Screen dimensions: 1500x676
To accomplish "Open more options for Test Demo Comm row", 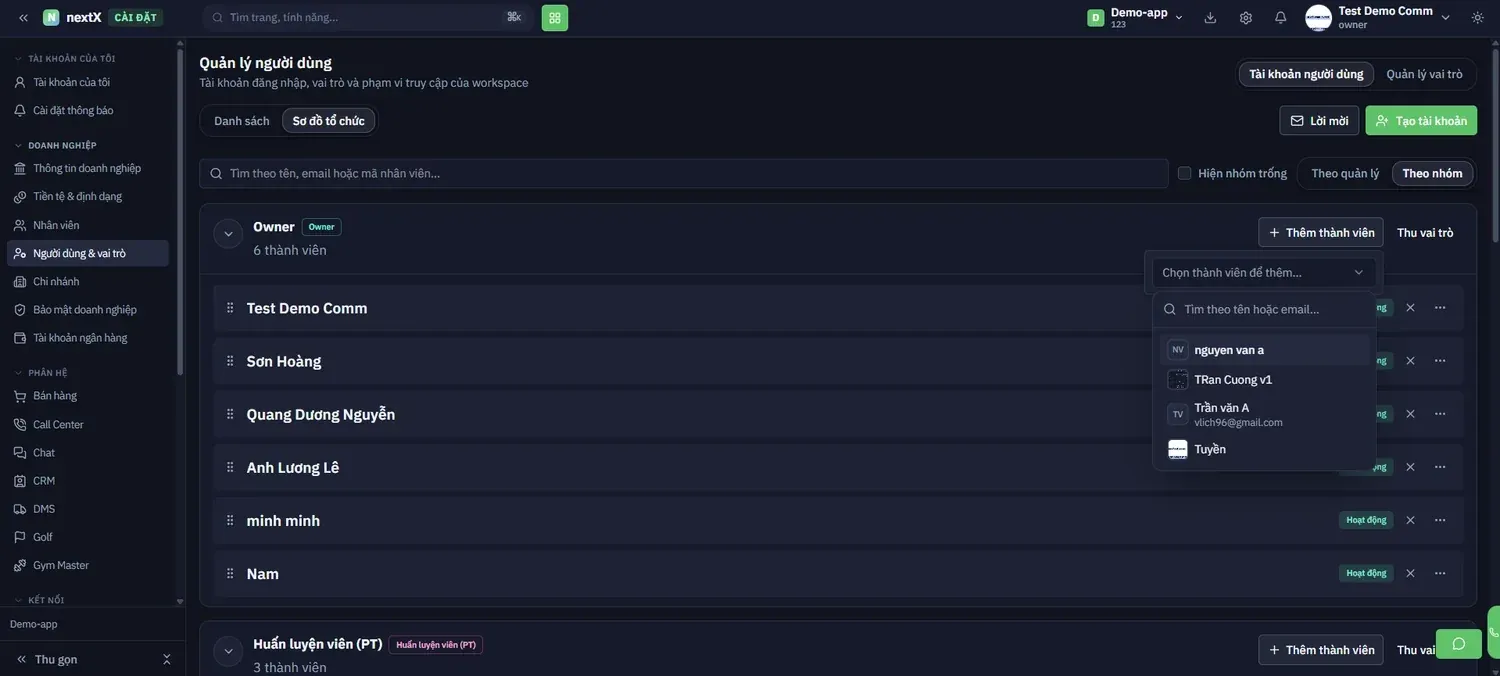I will 1440,307.
